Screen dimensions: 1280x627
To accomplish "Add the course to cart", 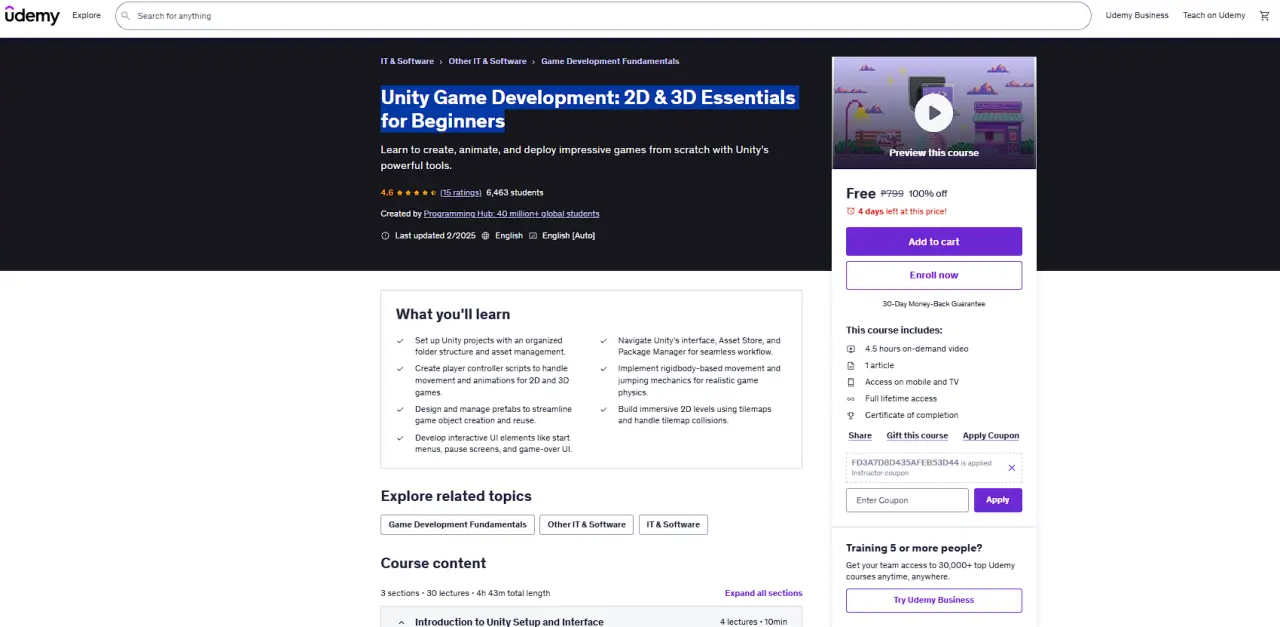I will [x=934, y=241].
